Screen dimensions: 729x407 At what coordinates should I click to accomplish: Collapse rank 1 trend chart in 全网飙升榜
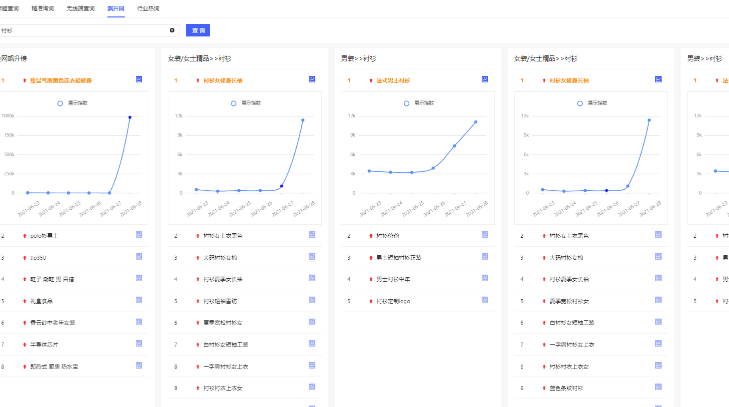pos(140,79)
